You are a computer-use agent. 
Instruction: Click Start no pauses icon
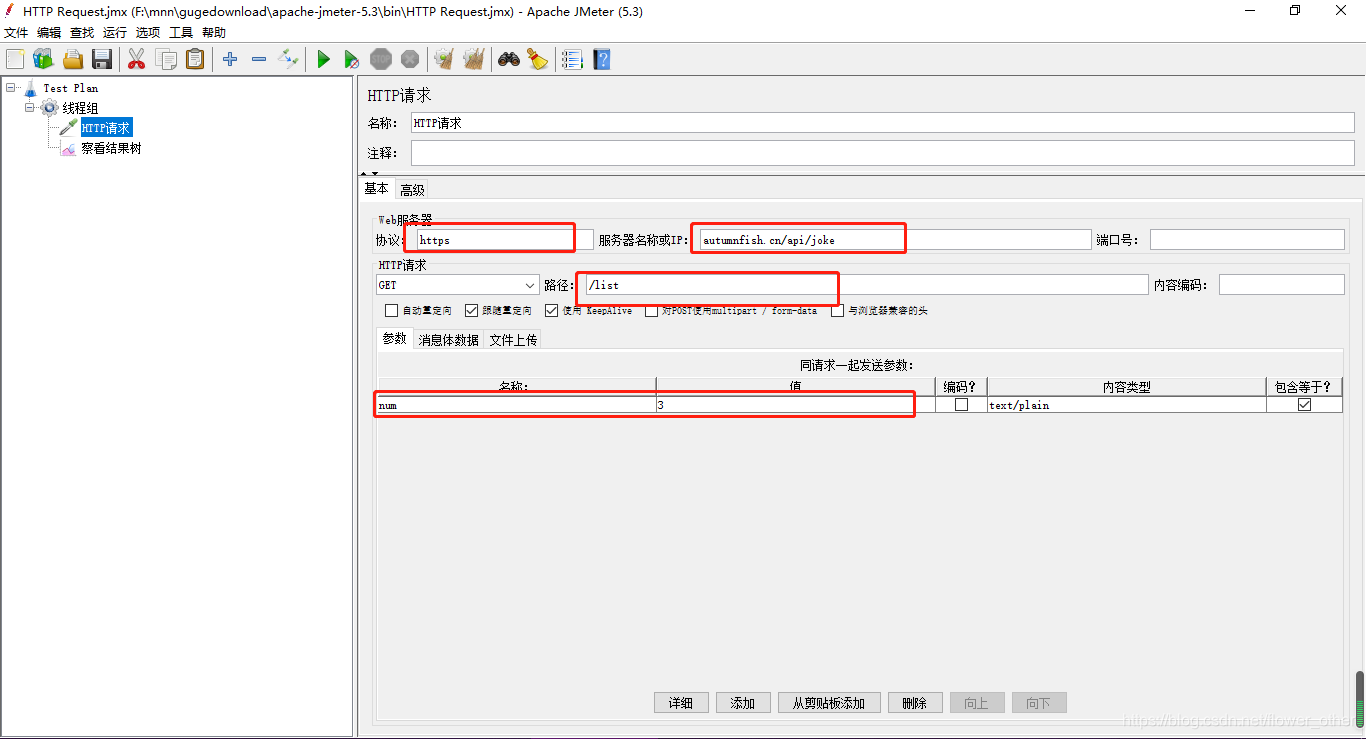[352, 59]
